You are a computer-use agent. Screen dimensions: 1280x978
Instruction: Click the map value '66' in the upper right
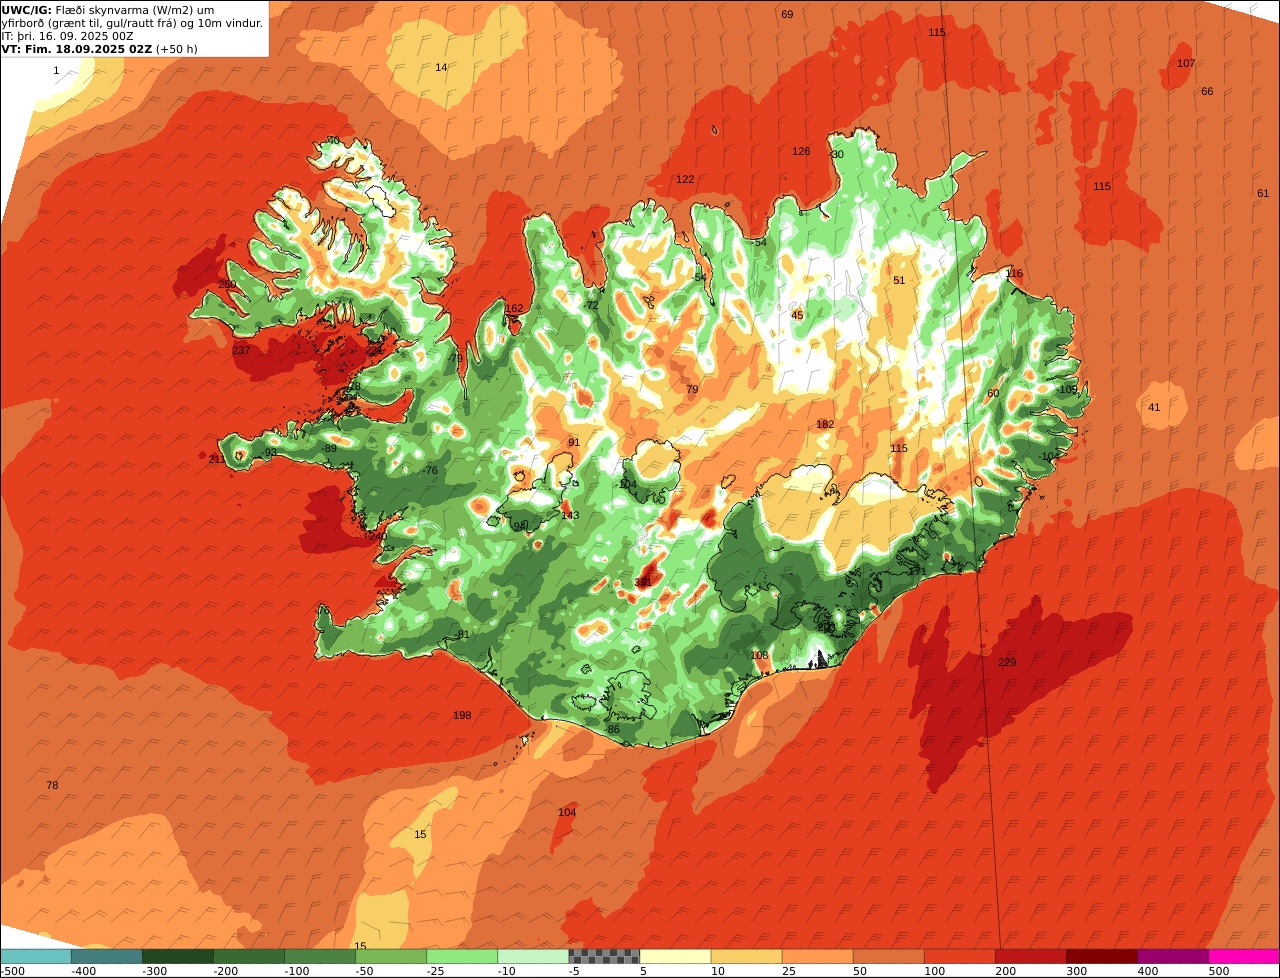tap(1207, 92)
